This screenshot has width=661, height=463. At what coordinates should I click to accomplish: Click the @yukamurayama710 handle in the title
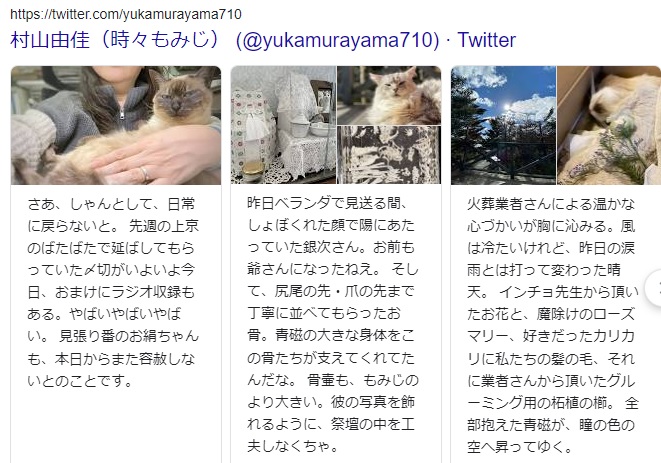337,40
